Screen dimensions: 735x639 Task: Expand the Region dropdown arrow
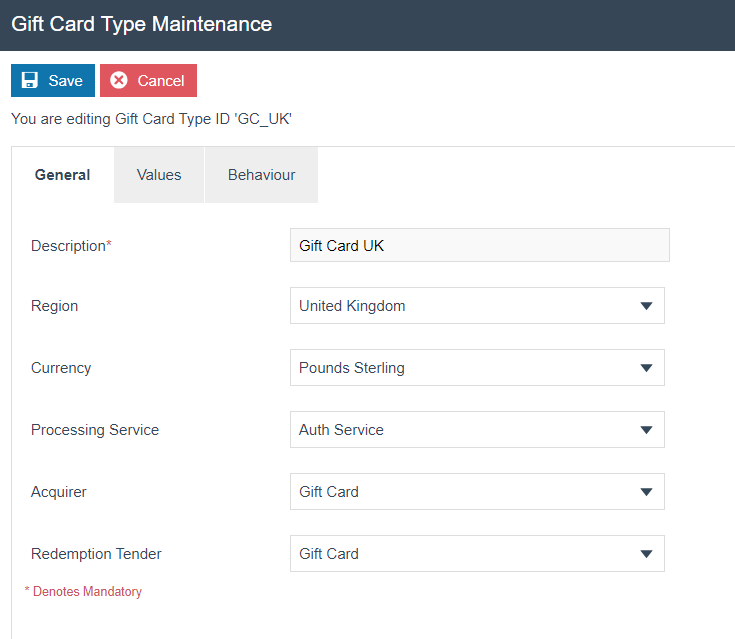point(646,306)
